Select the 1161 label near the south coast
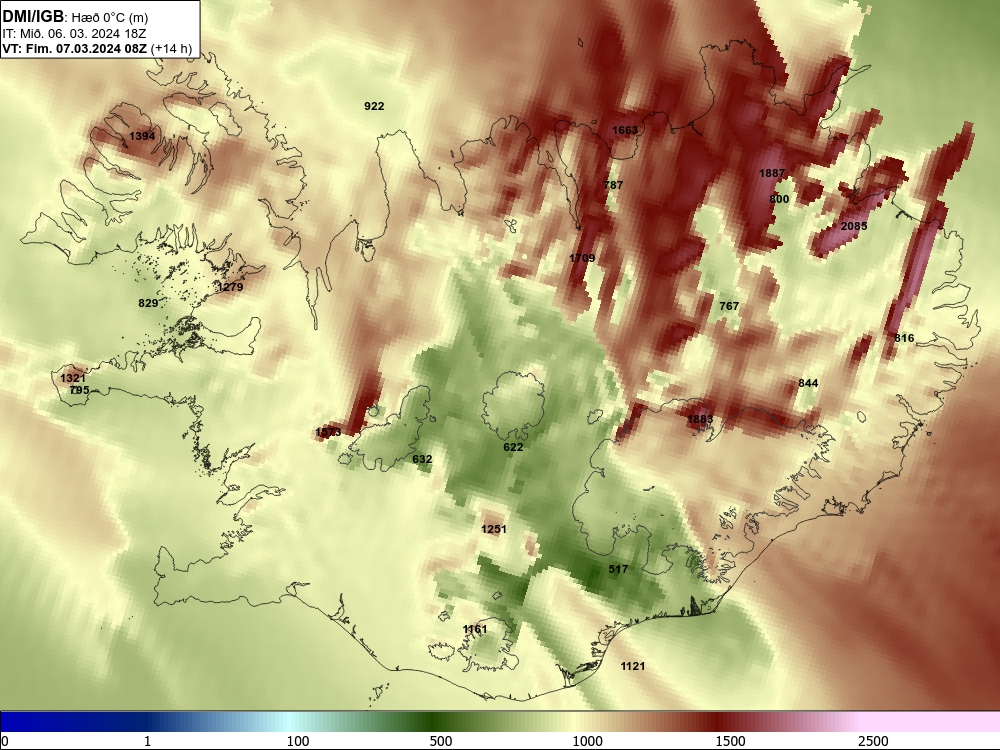Image resolution: width=1000 pixels, height=750 pixels. [x=474, y=629]
